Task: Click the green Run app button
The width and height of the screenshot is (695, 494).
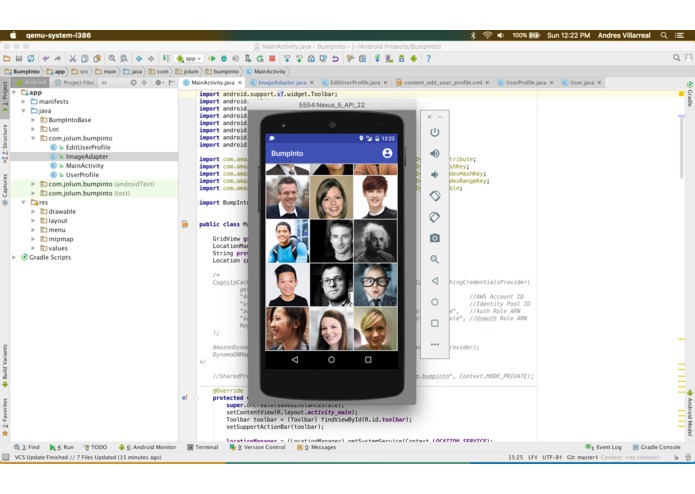Action: [212, 58]
